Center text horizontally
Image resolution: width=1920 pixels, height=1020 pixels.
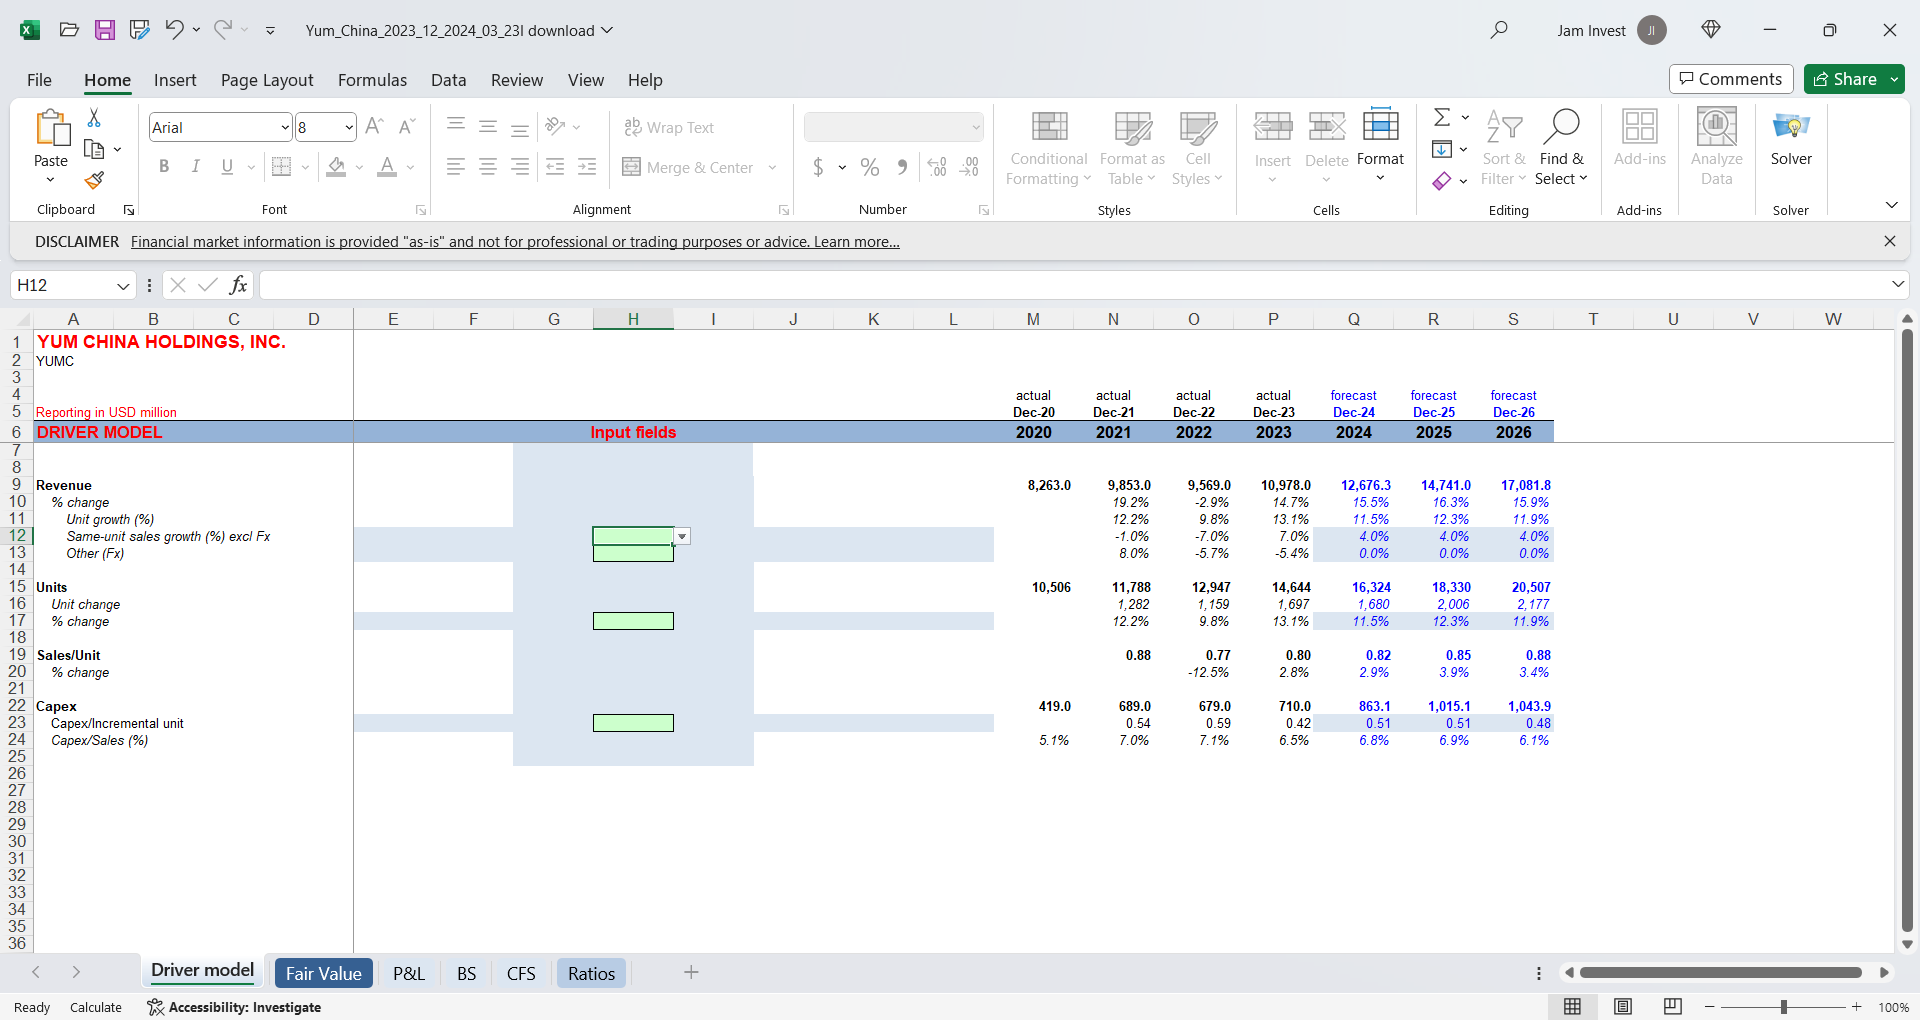[488, 167]
